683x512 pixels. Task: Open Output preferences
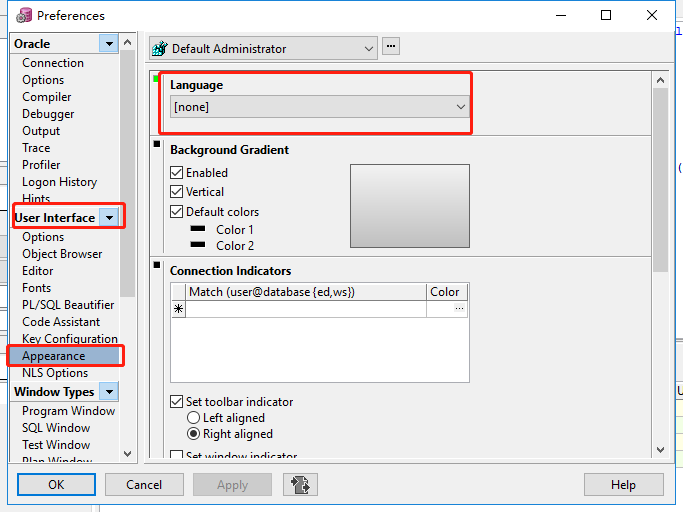click(x=41, y=131)
